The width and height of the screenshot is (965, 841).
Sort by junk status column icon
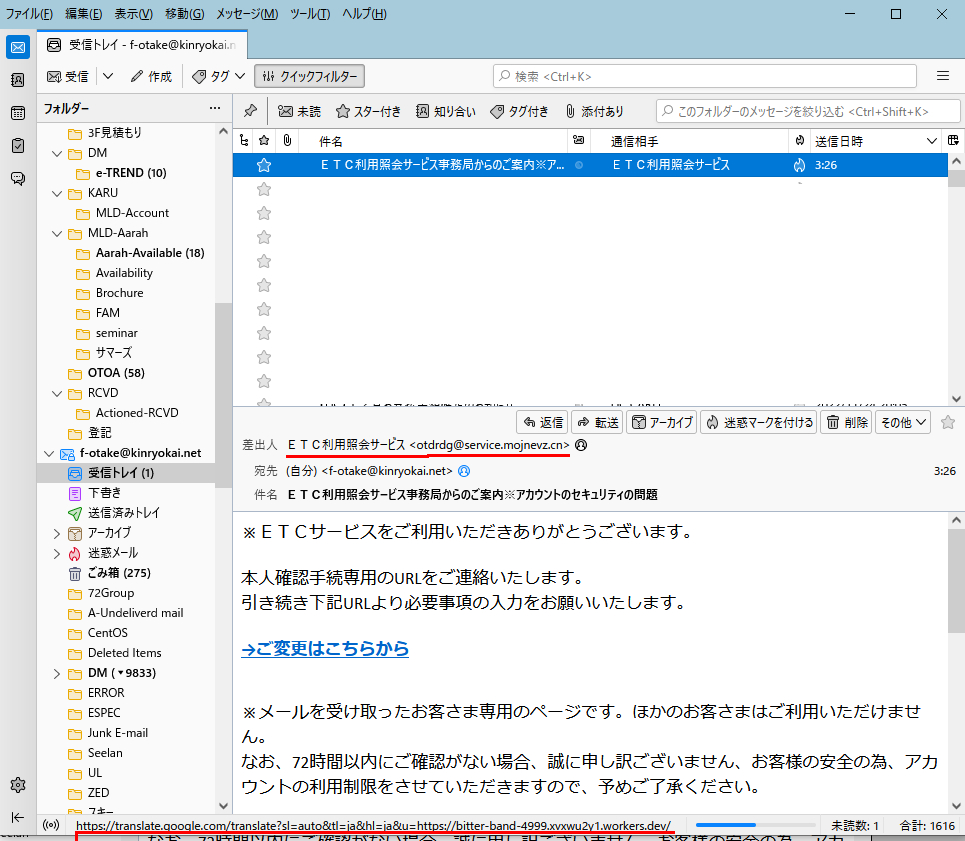[799, 141]
